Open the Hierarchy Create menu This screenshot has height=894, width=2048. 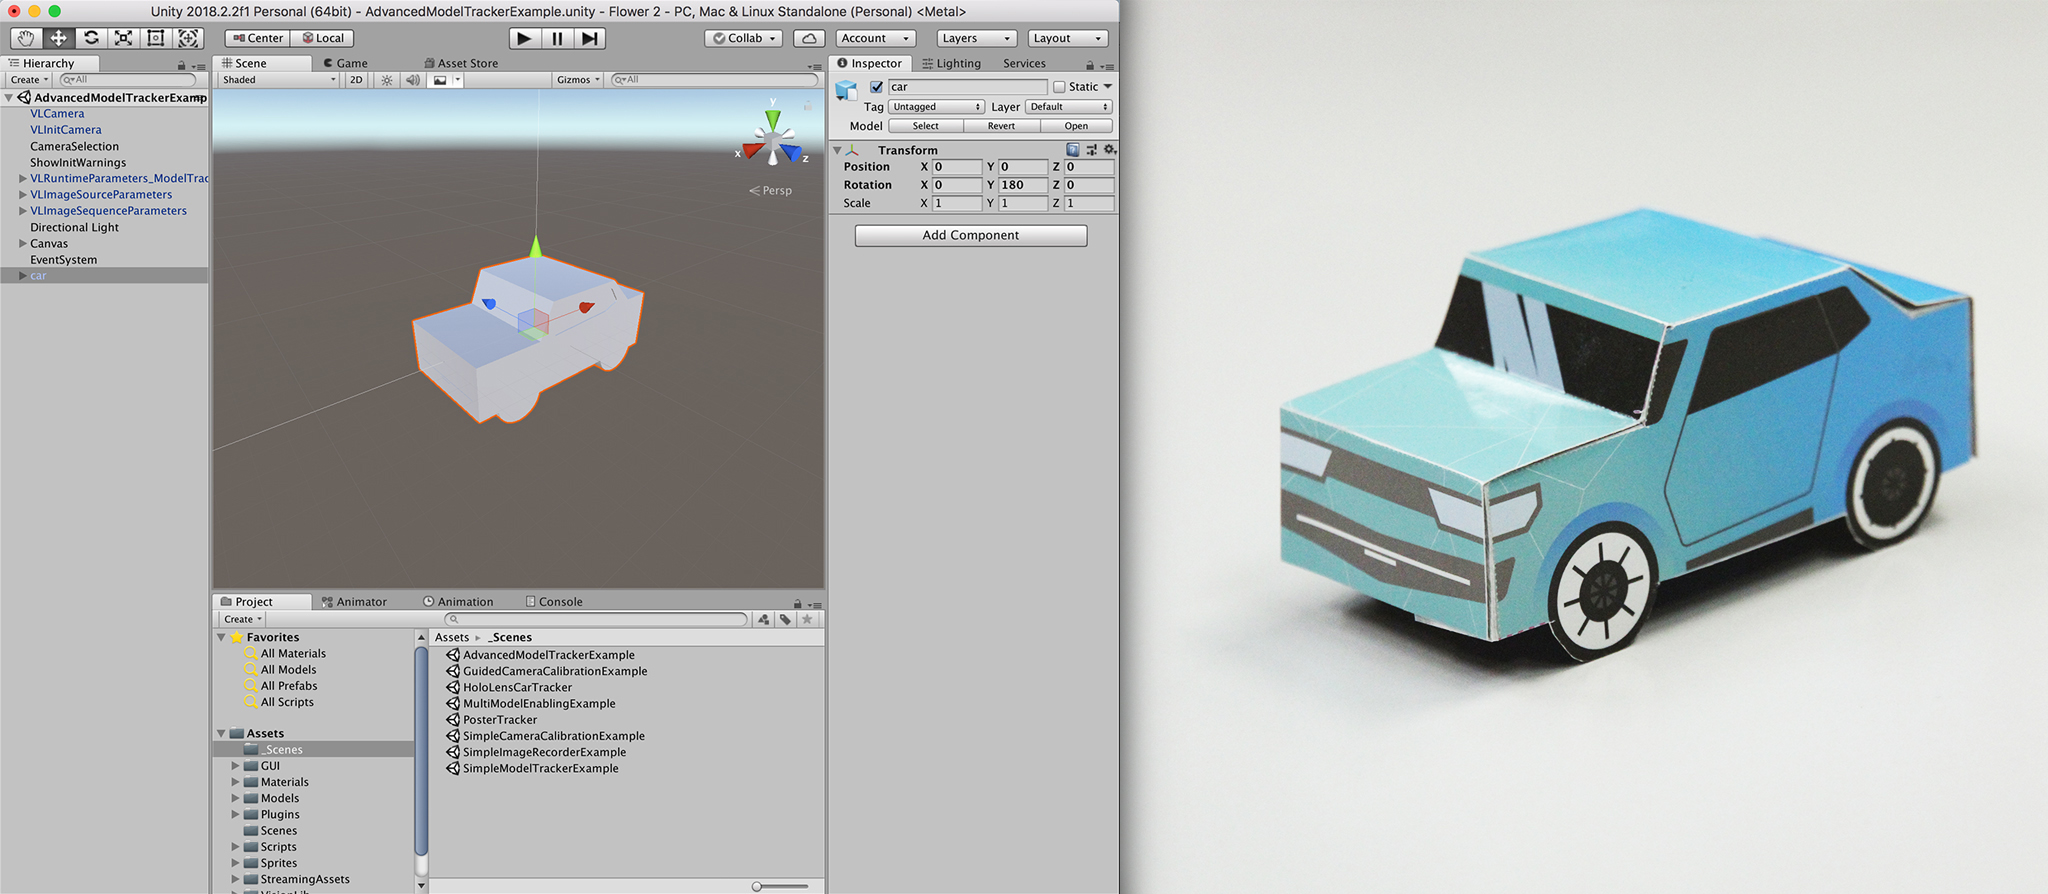point(28,80)
